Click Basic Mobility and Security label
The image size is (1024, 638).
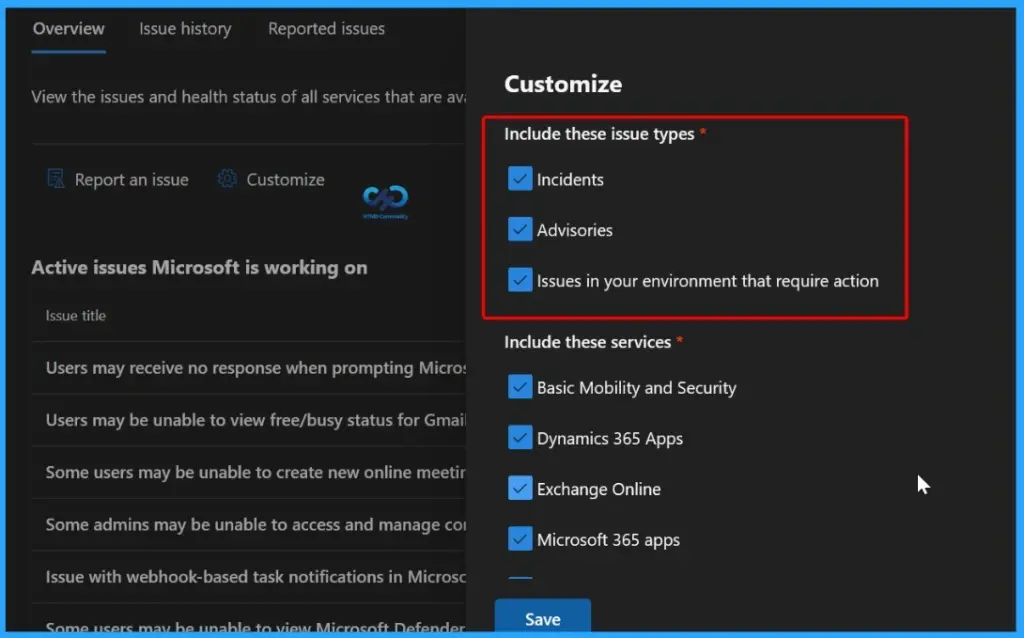point(637,388)
